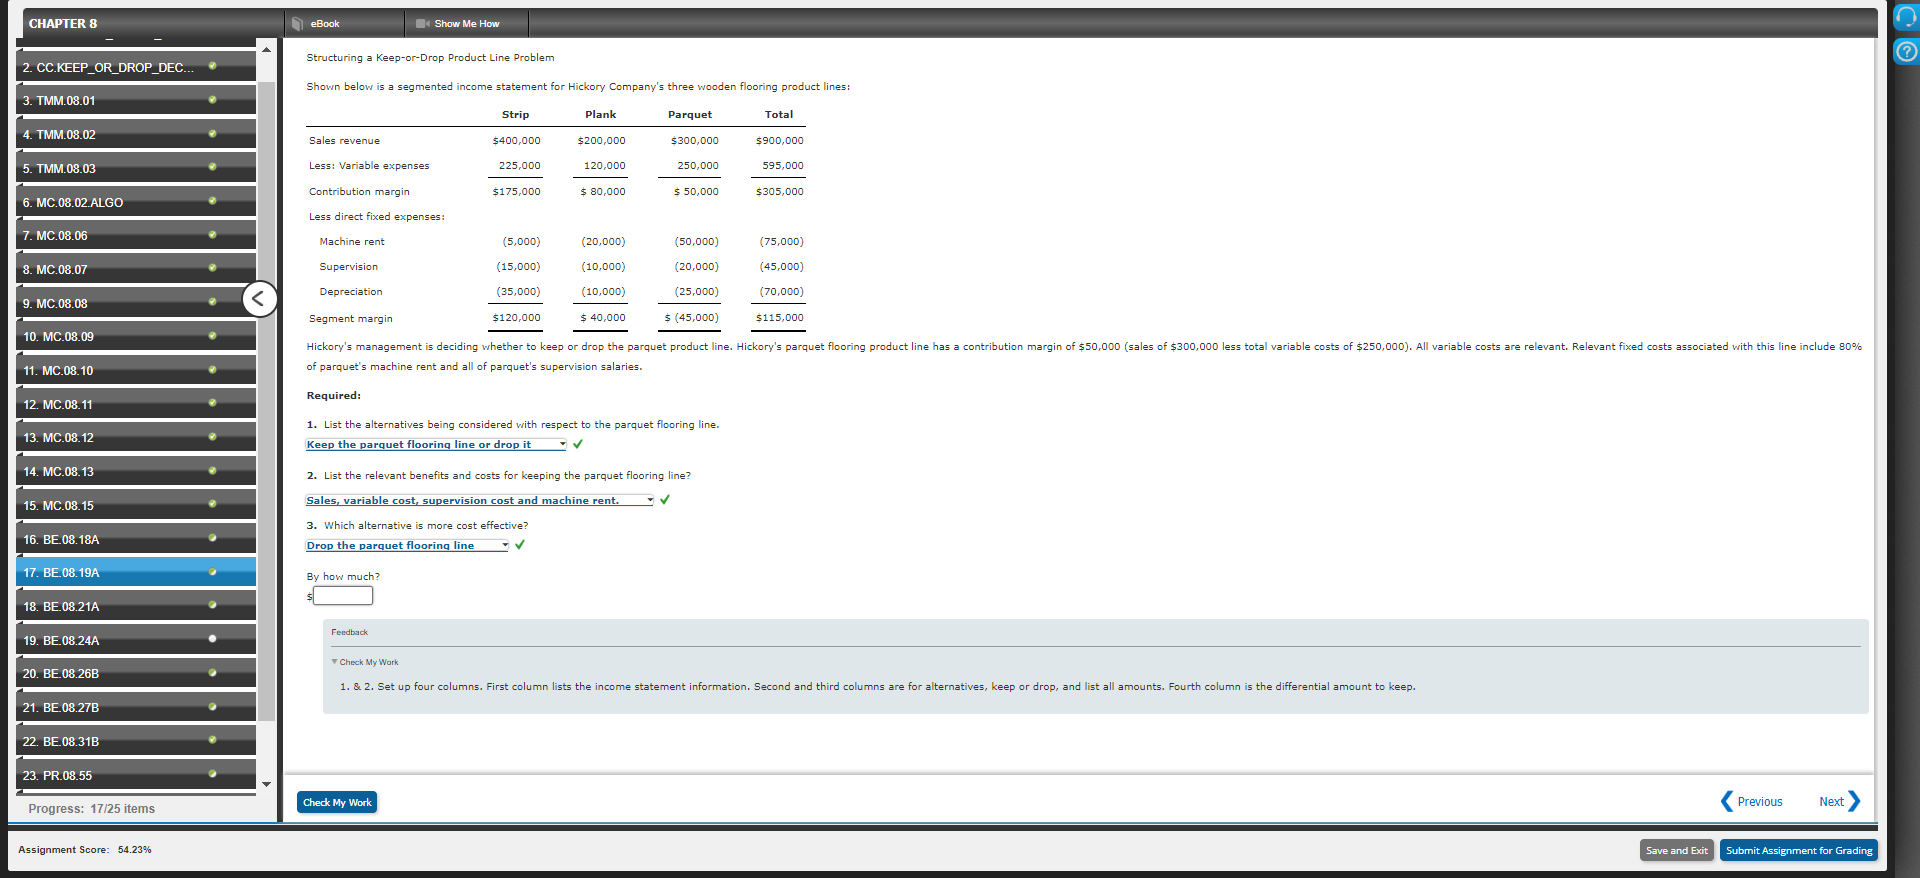Screen dimensions: 1920x878
Task: Open item 19 BE.08.24A
Action: [136, 640]
